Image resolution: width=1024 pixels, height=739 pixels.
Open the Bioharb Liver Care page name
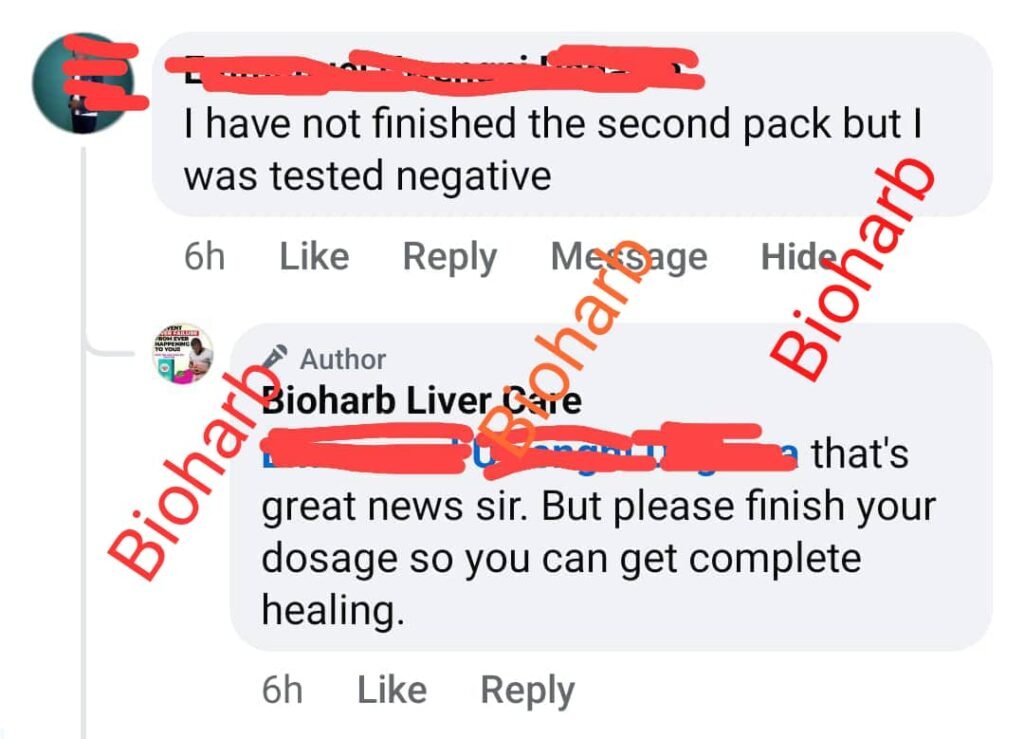pyautogui.click(x=421, y=400)
